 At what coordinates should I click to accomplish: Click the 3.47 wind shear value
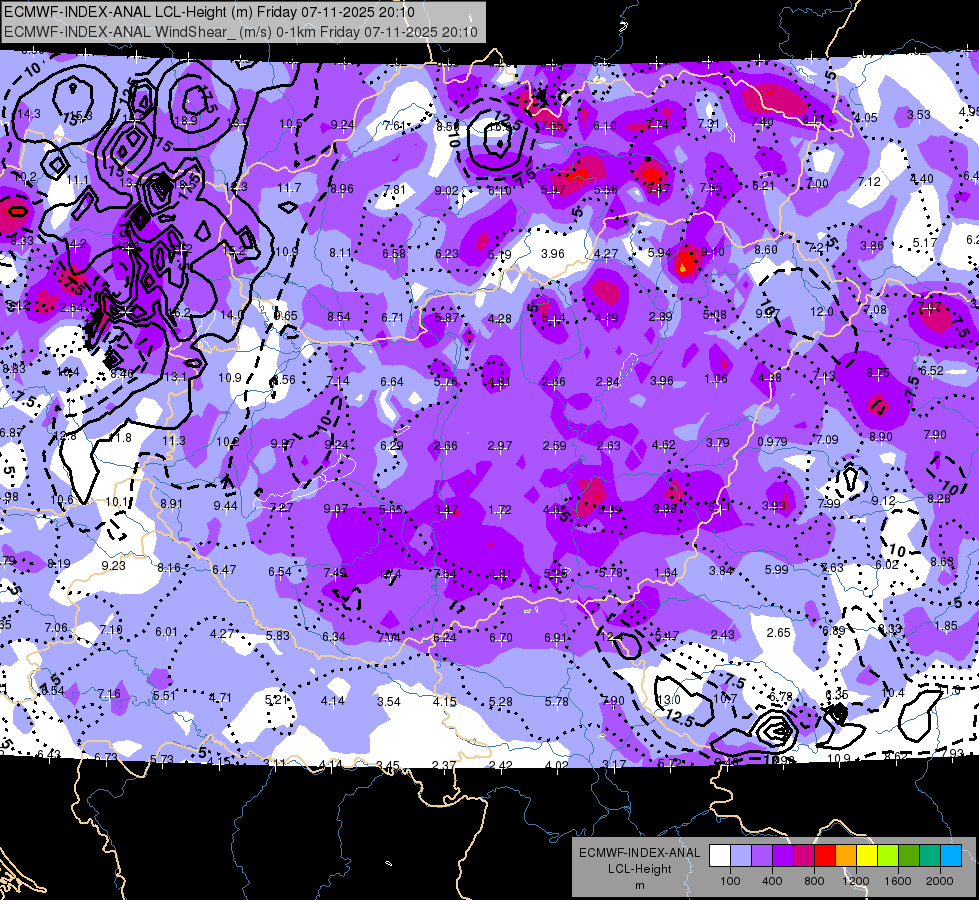446,510
